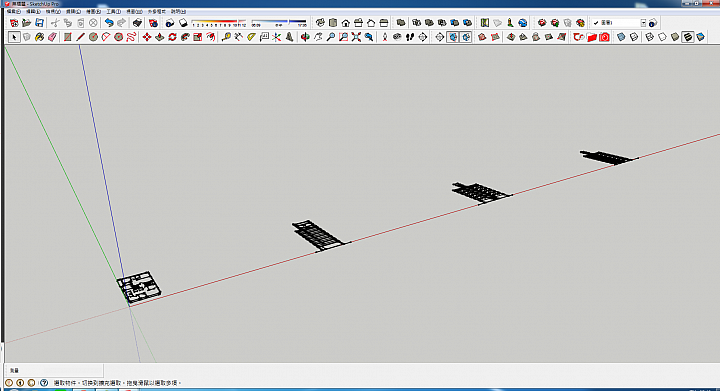
Task: Select Sandbox Smoove tool
Action: point(511,37)
